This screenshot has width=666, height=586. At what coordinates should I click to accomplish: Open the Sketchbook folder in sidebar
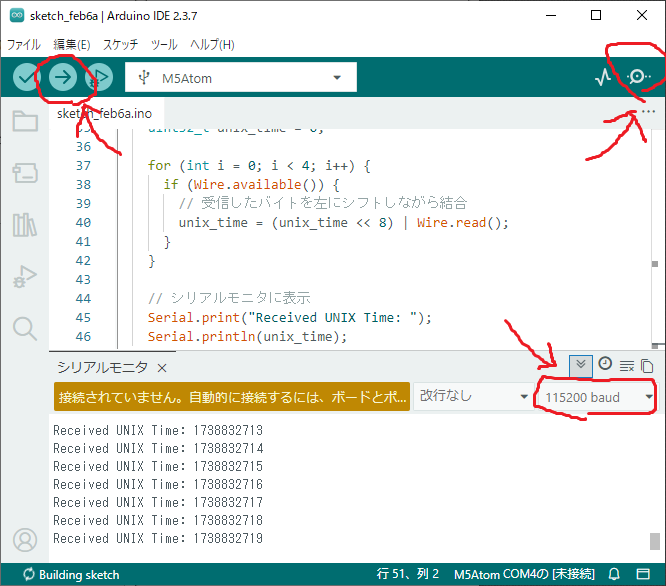25,122
